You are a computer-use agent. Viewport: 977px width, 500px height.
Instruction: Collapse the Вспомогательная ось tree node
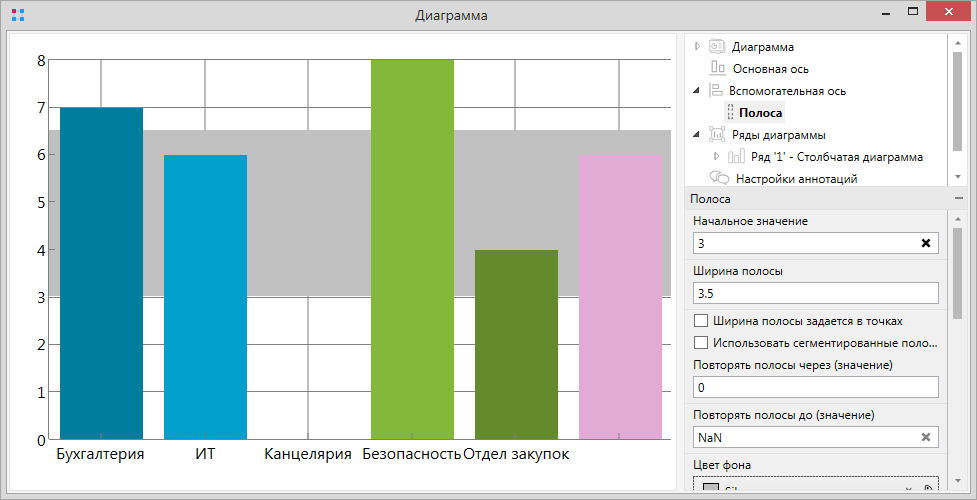pyautogui.click(x=697, y=91)
